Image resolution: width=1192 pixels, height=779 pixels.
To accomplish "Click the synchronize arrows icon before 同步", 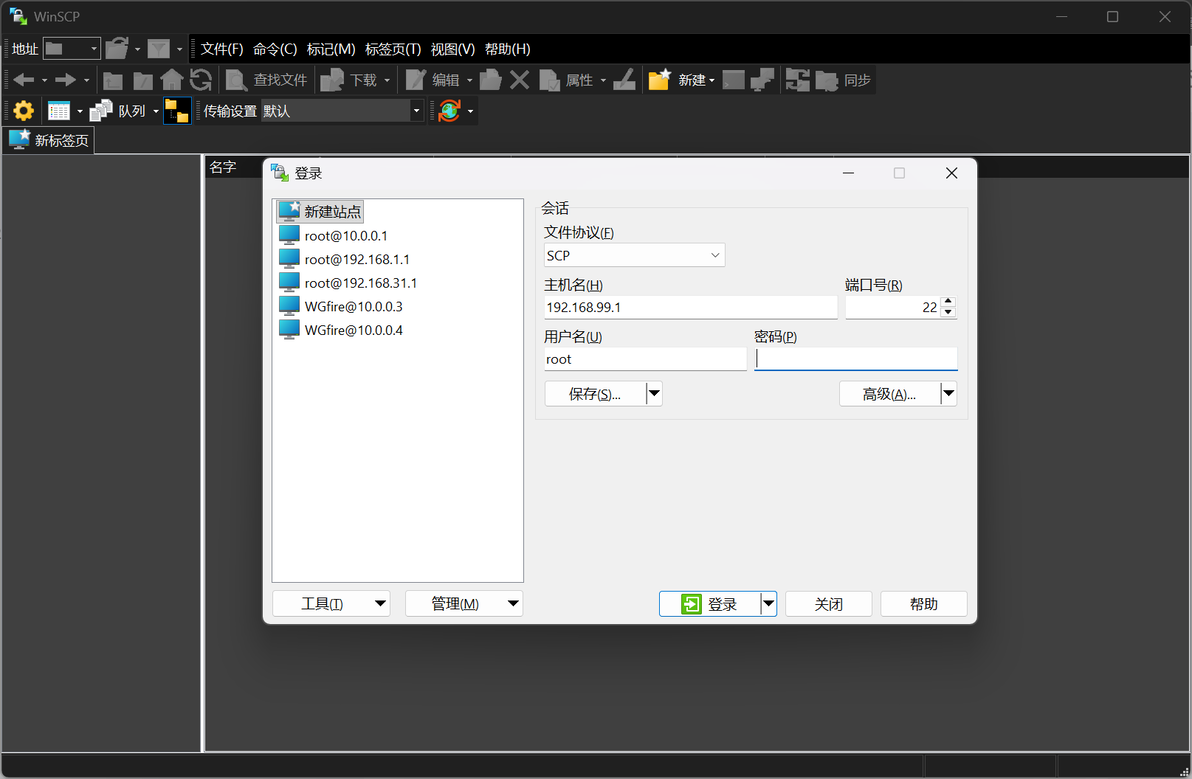I will pos(797,80).
